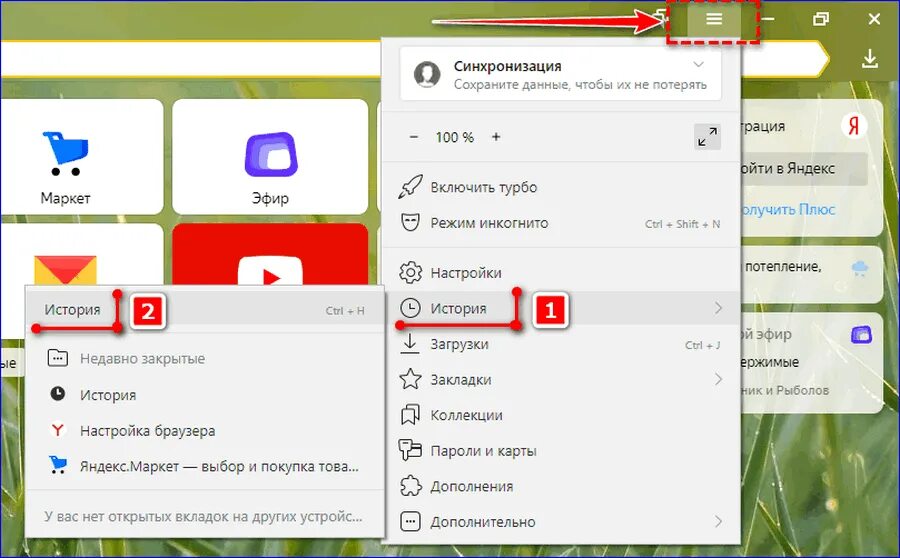Click the restore window button
The height and width of the screenshot is (558, 900).
821,19
